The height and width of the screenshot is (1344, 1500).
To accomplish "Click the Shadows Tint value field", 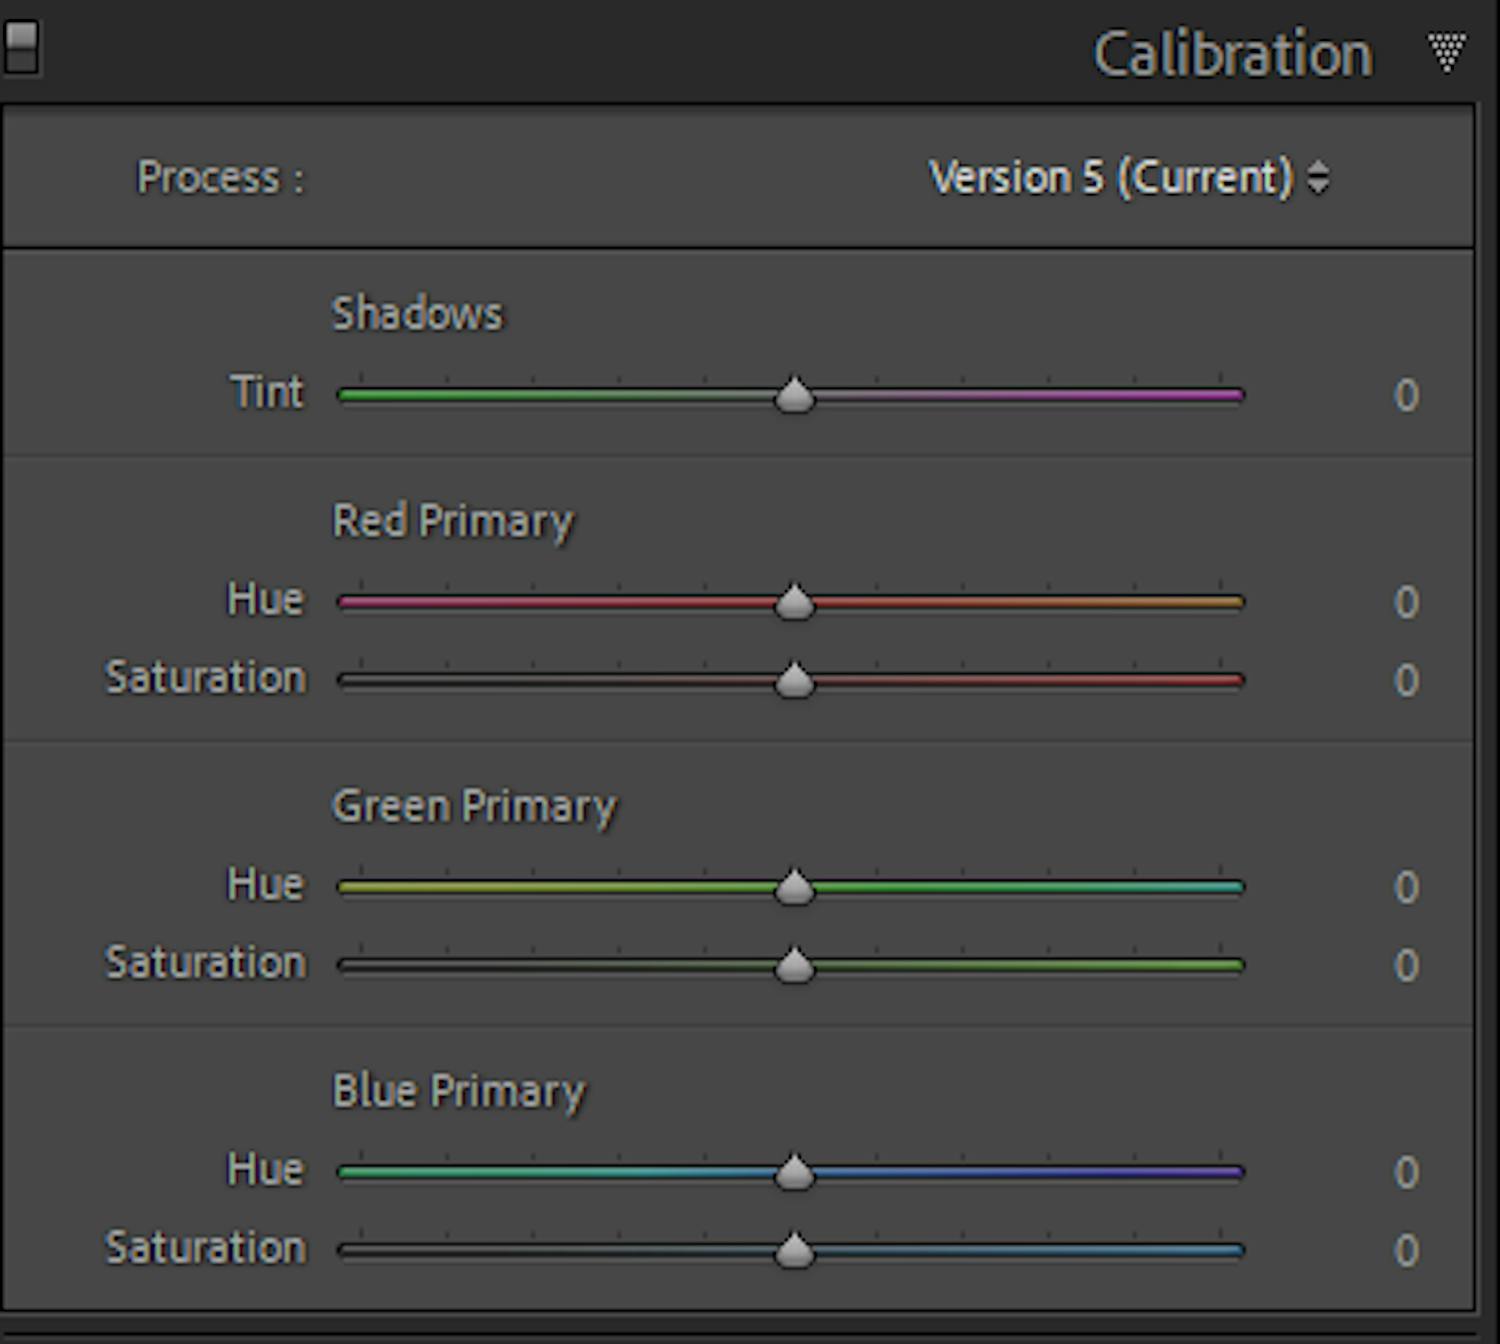I will (x=1405, y=396).
